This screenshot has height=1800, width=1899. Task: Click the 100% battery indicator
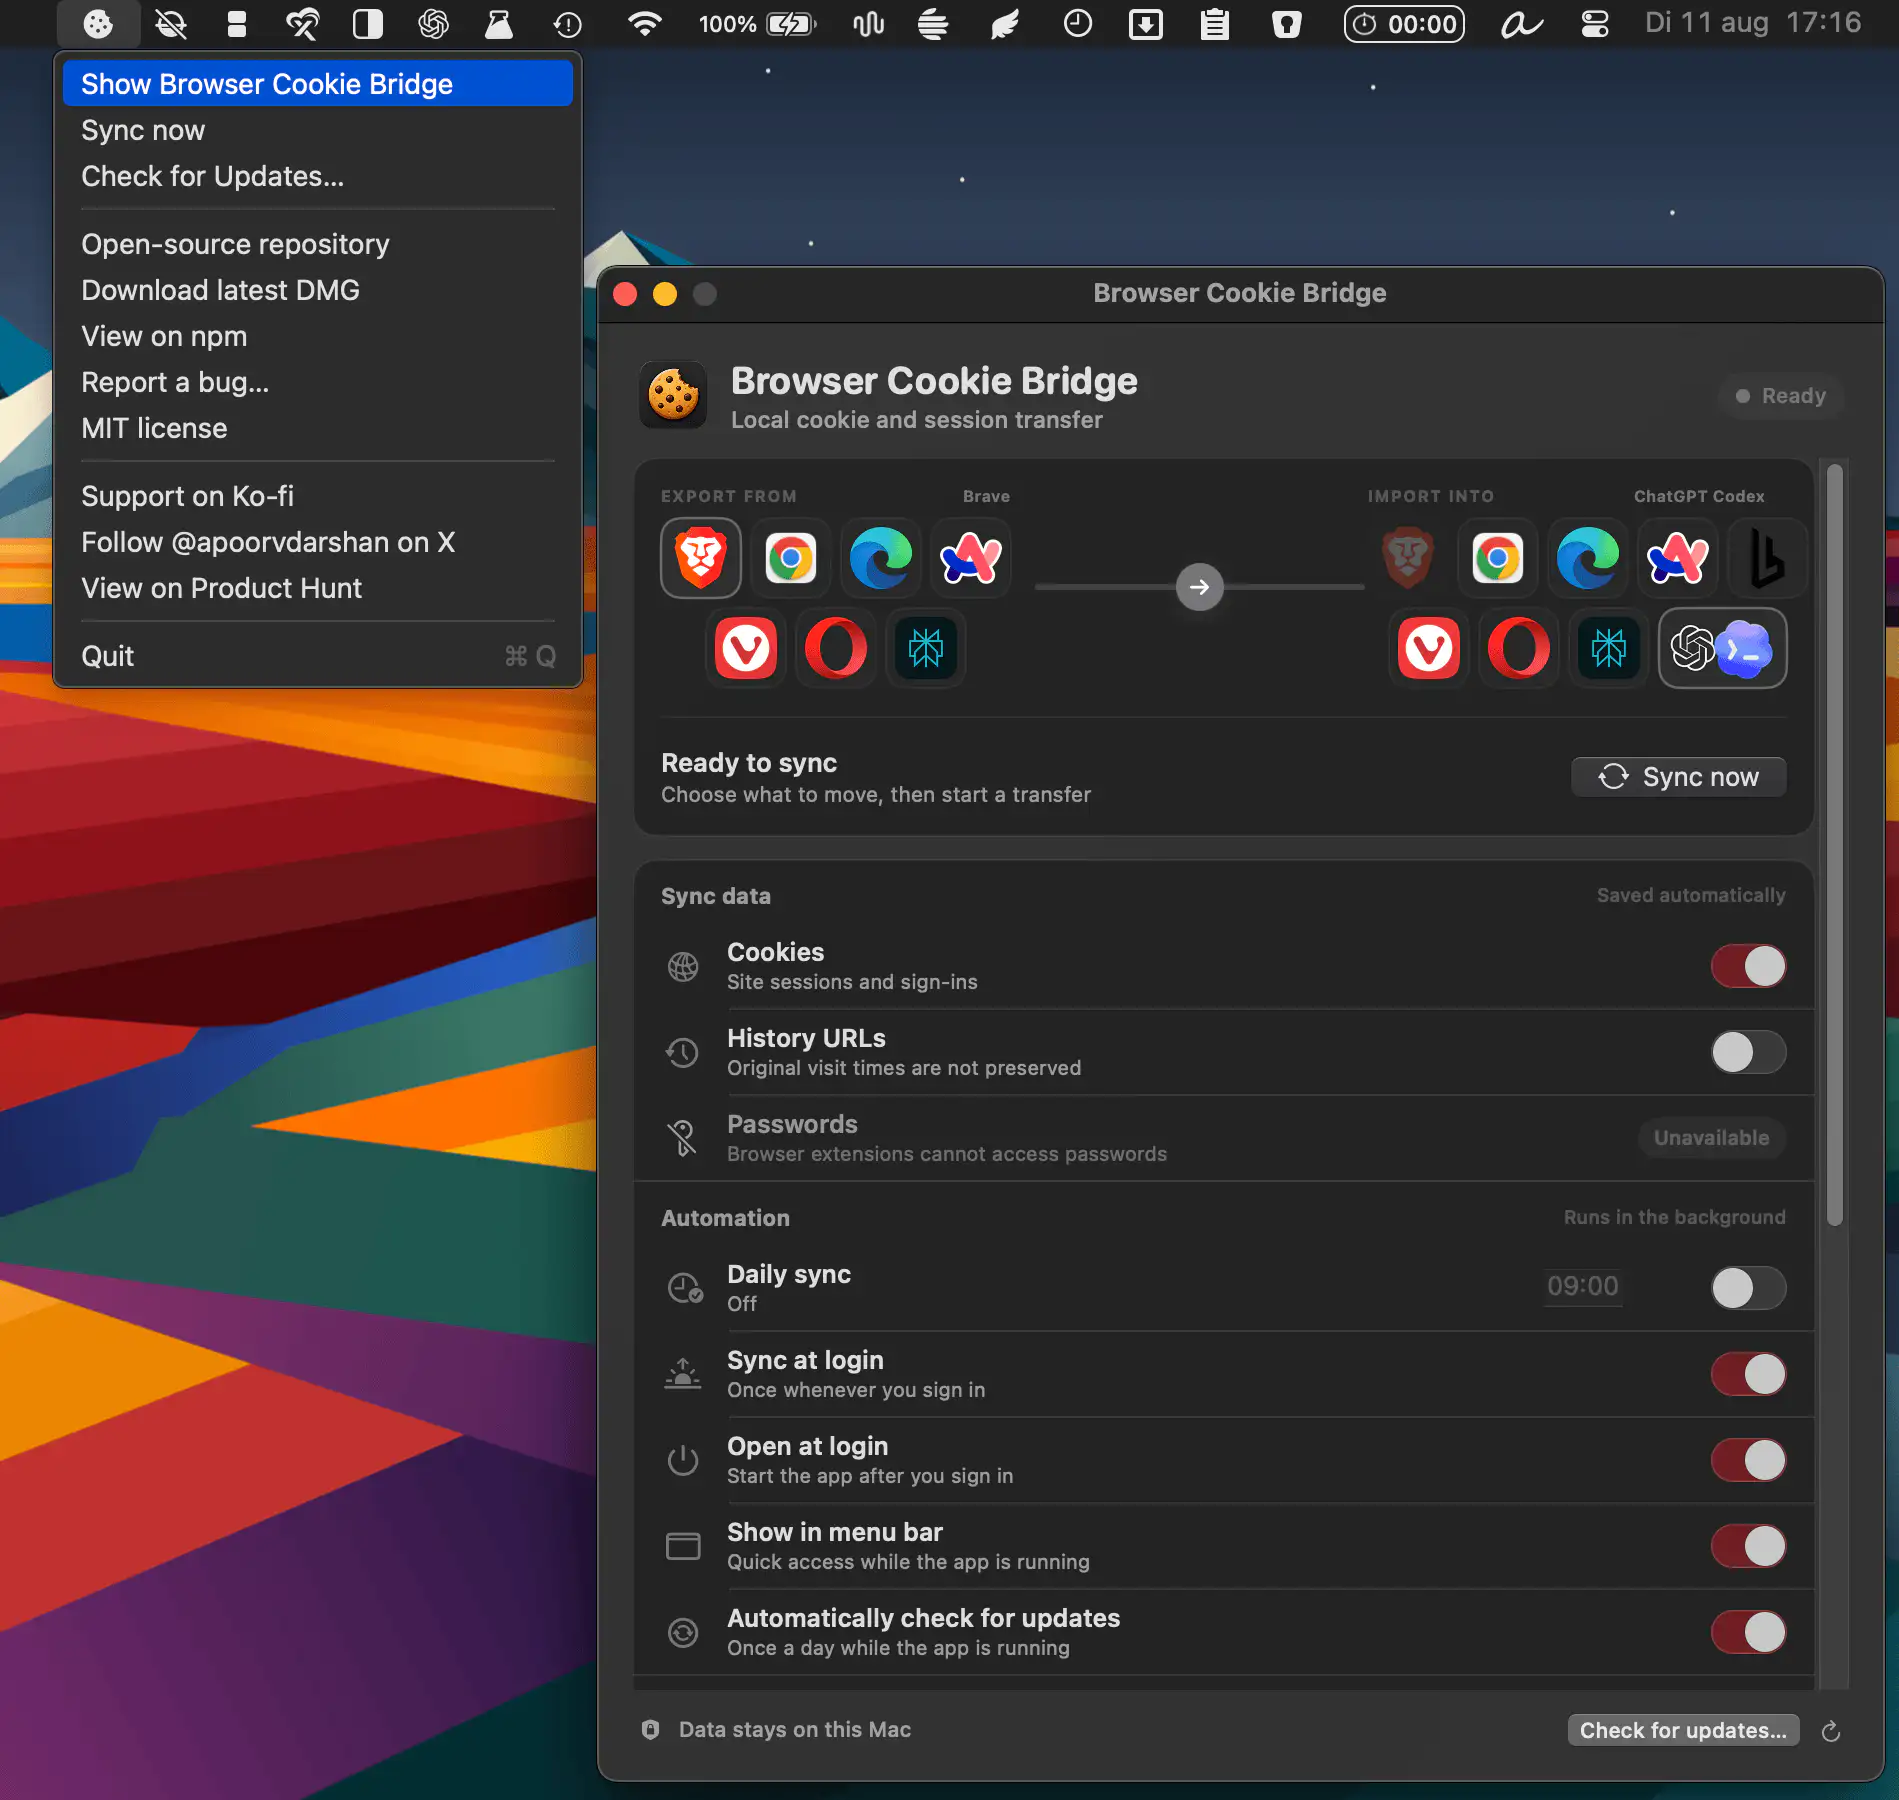pos(757,23)
